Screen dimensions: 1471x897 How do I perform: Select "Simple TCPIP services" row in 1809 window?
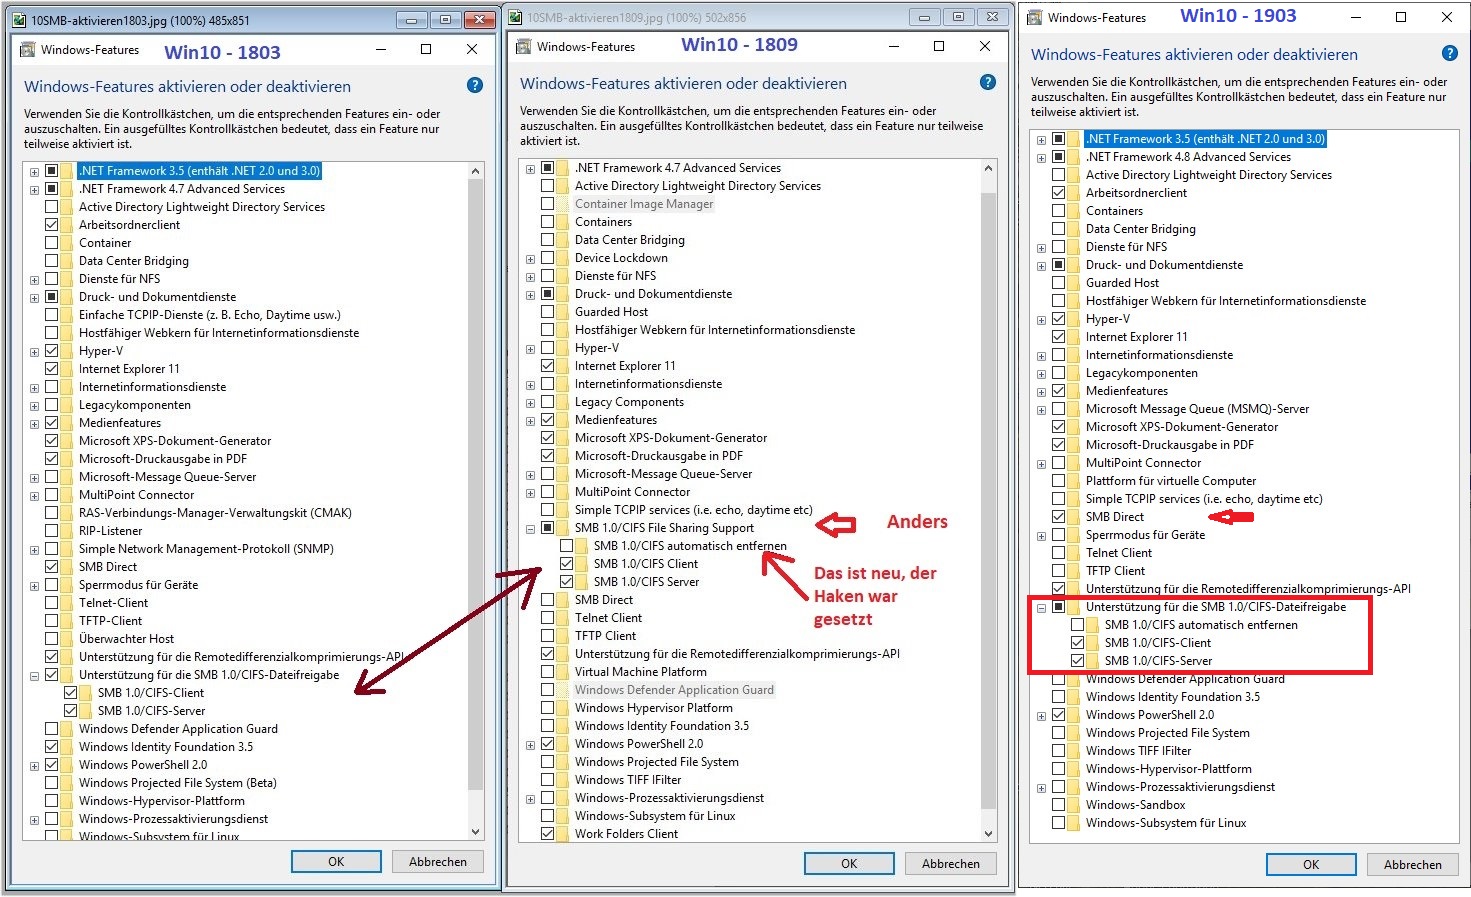coord(694,510)
